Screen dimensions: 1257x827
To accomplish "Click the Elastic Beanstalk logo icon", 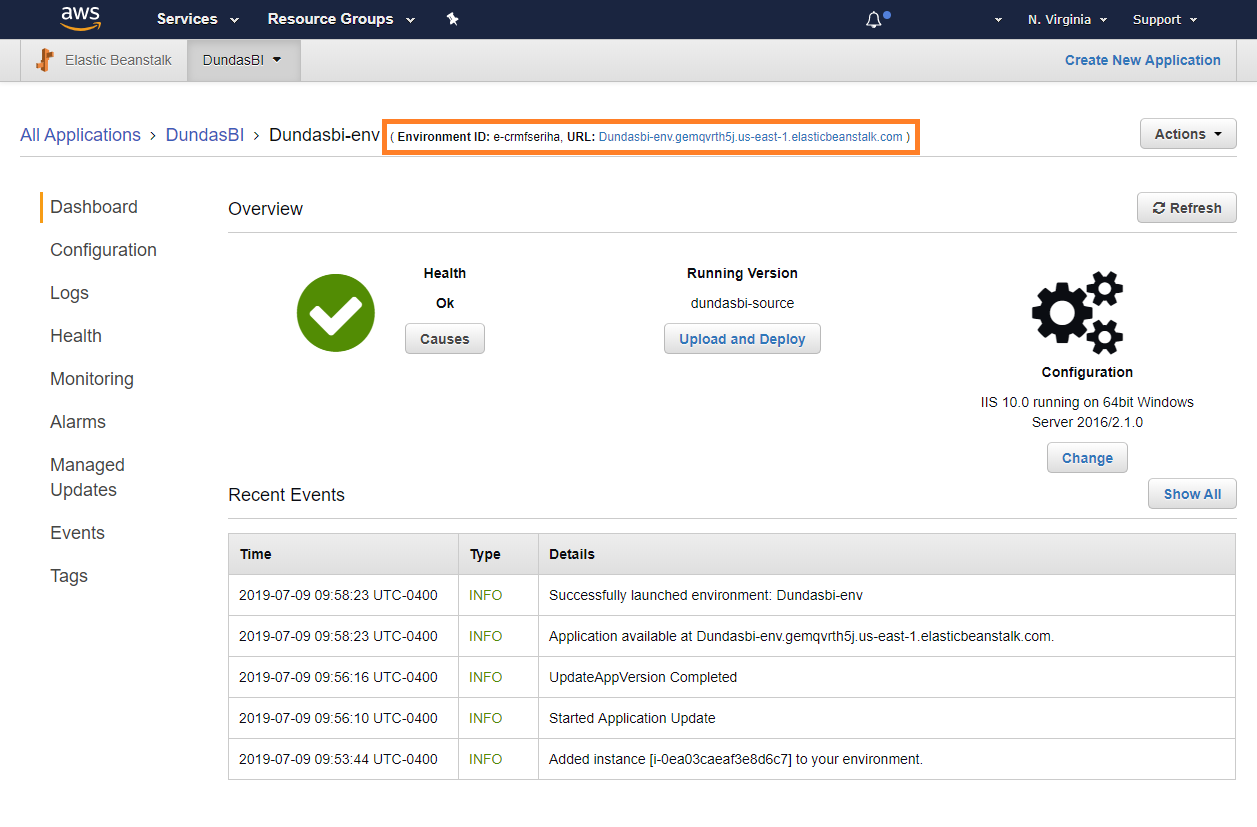I will (x=44, y=59).
